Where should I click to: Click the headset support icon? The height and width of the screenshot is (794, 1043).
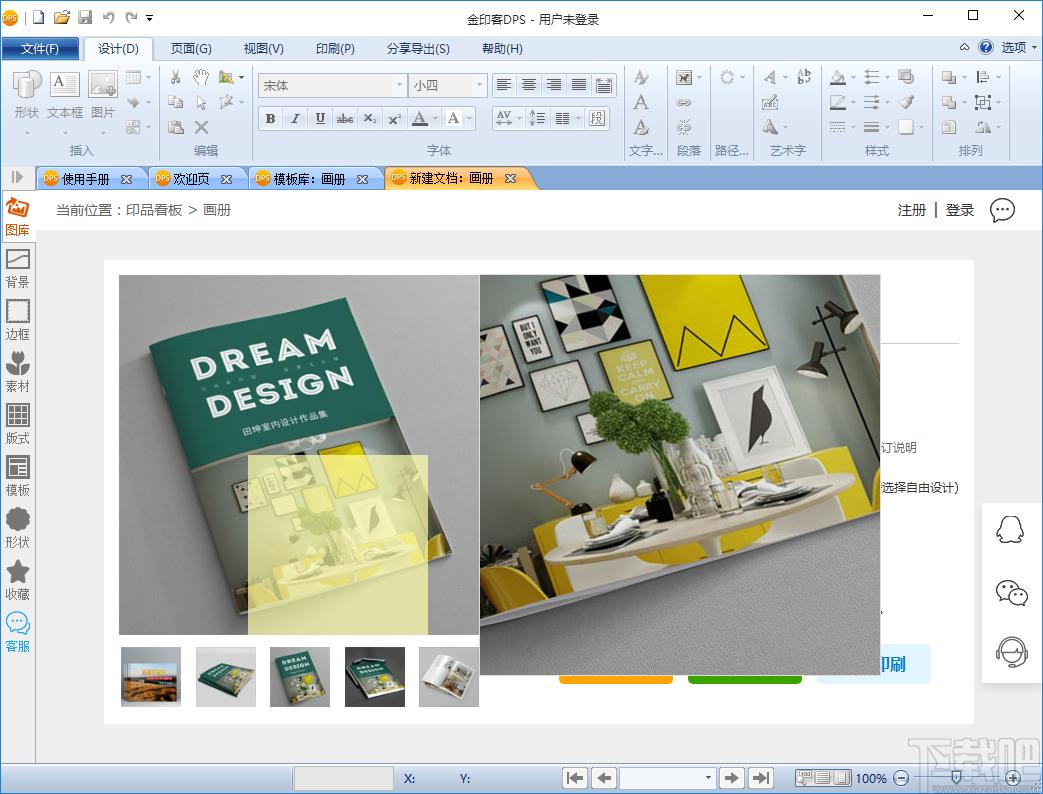click(1011, 652)
